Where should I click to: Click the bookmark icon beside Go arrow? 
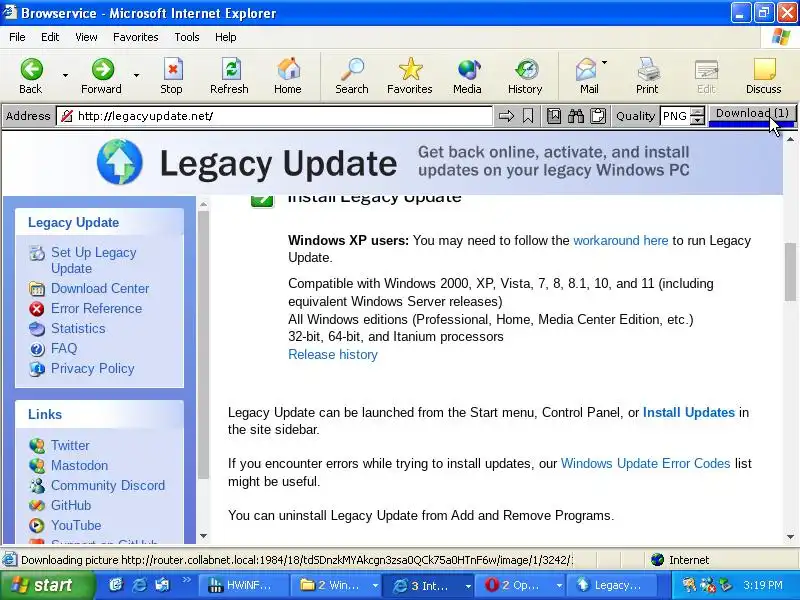coord(528,116)
